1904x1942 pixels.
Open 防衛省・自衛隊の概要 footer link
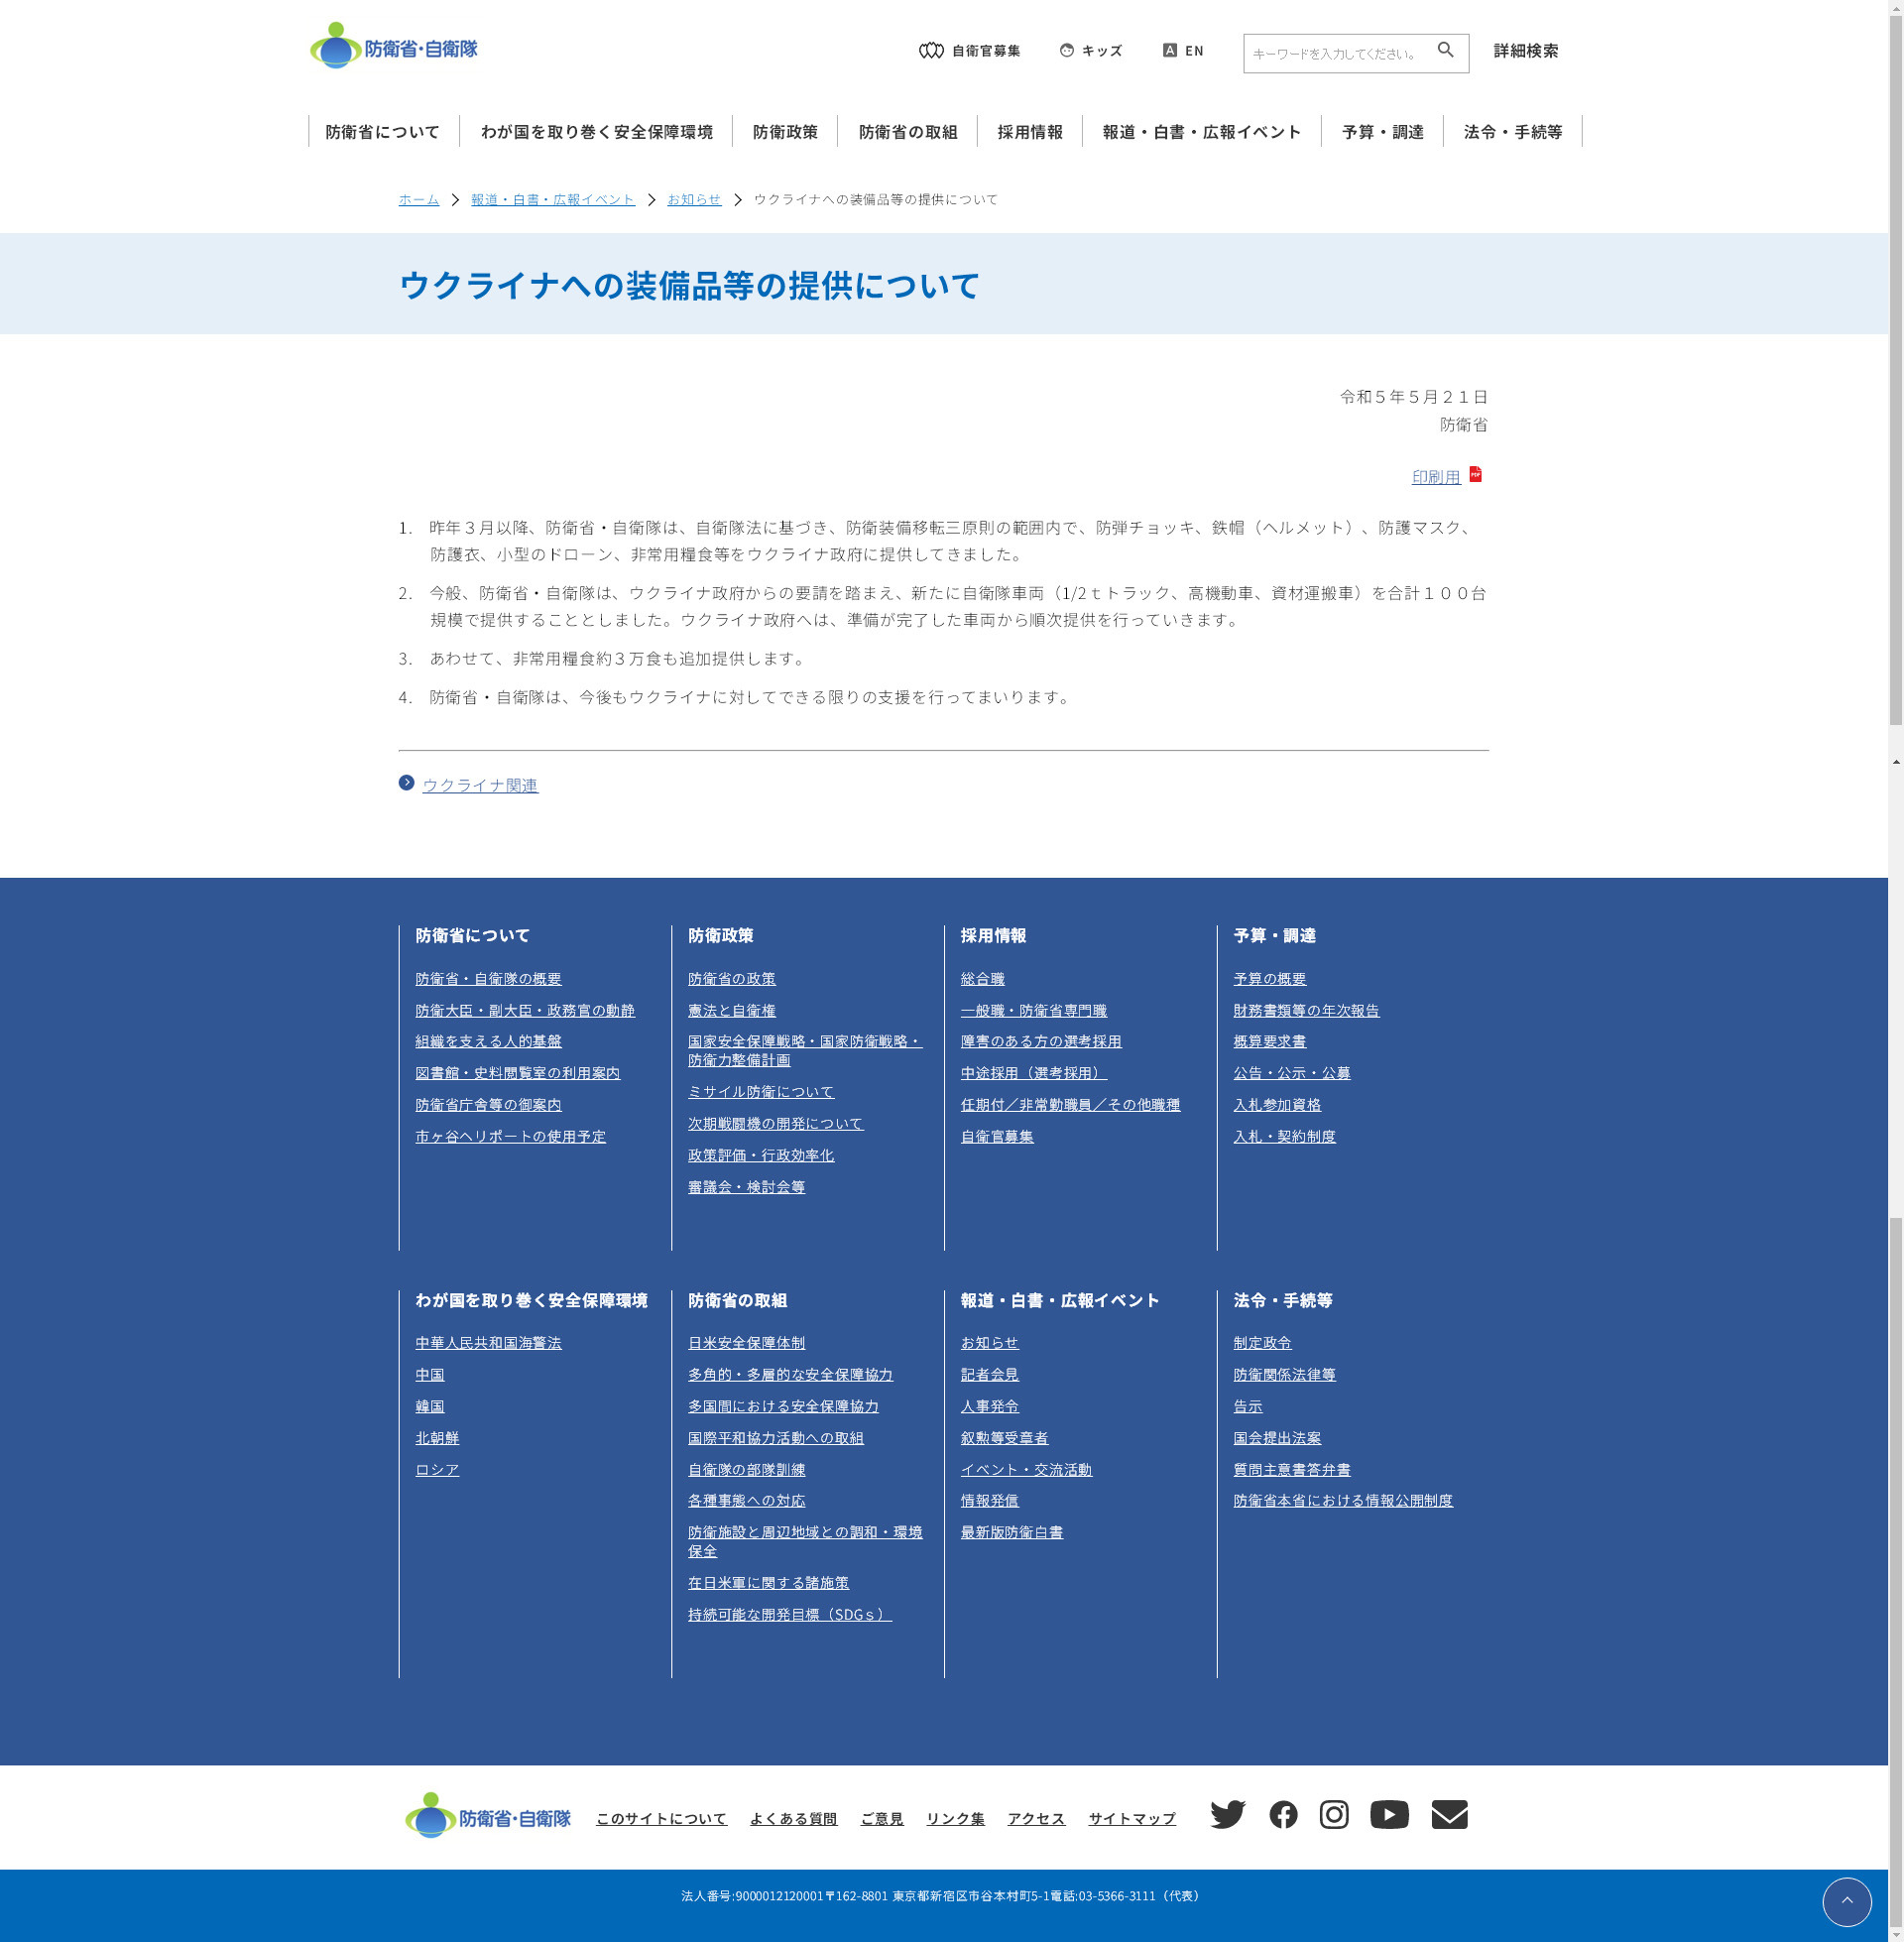[488, 979]
